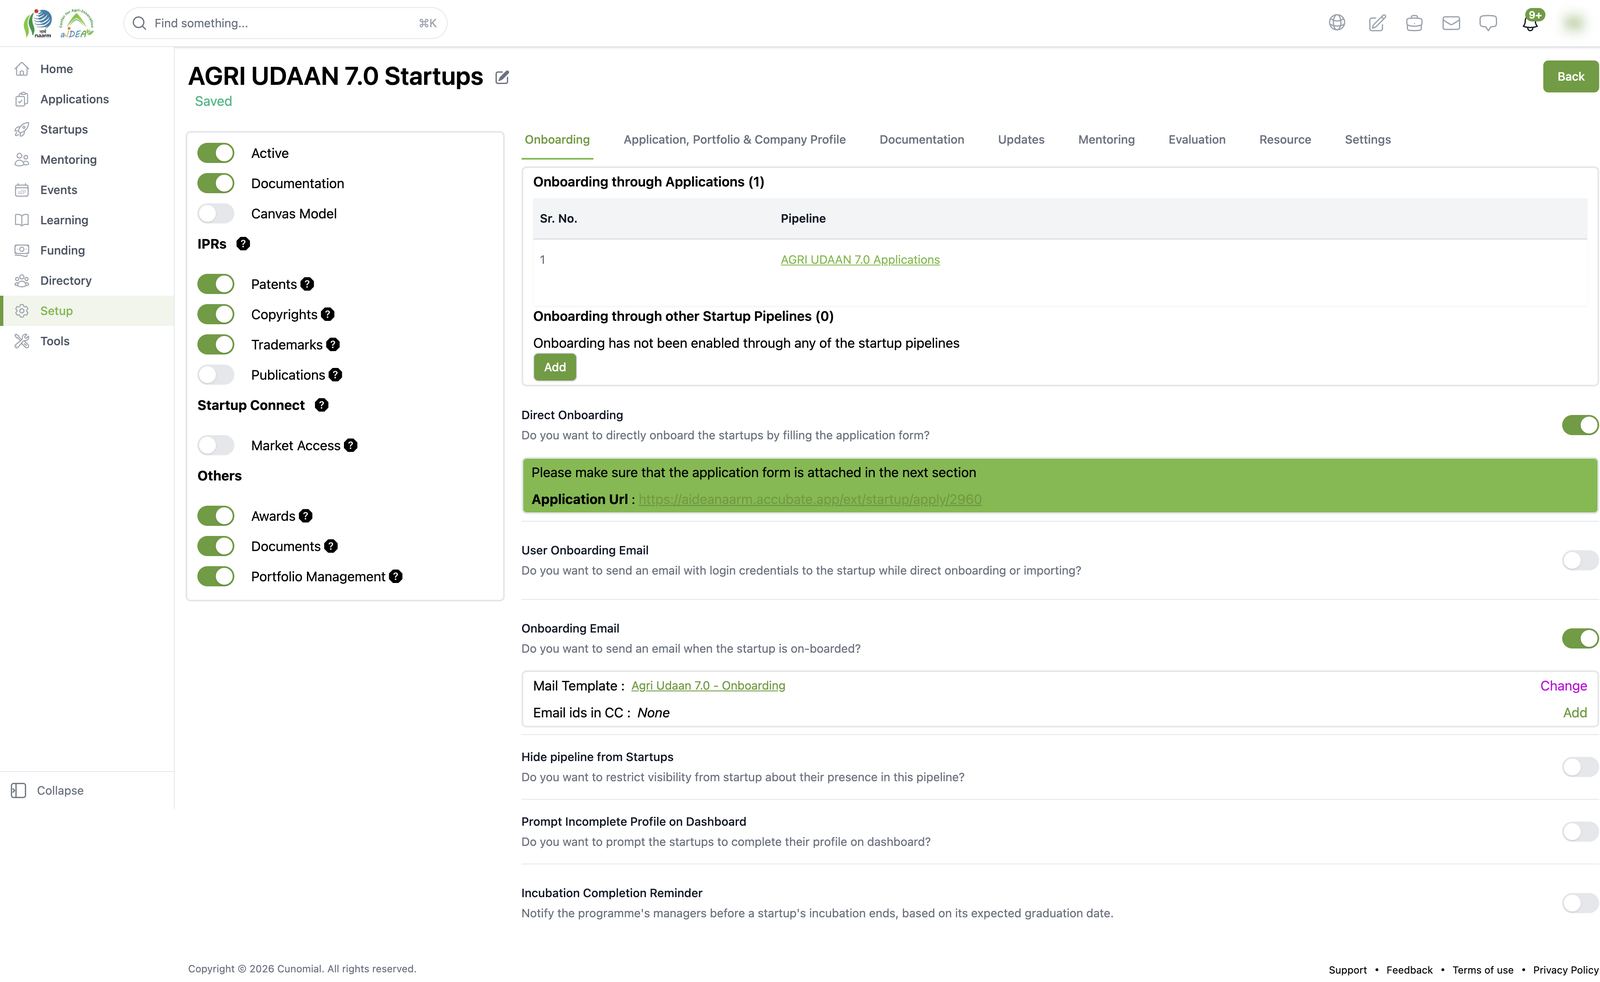Enable the Publications toggle
Viewport: 1600px width, 982px height.
[x=215, y=375]
